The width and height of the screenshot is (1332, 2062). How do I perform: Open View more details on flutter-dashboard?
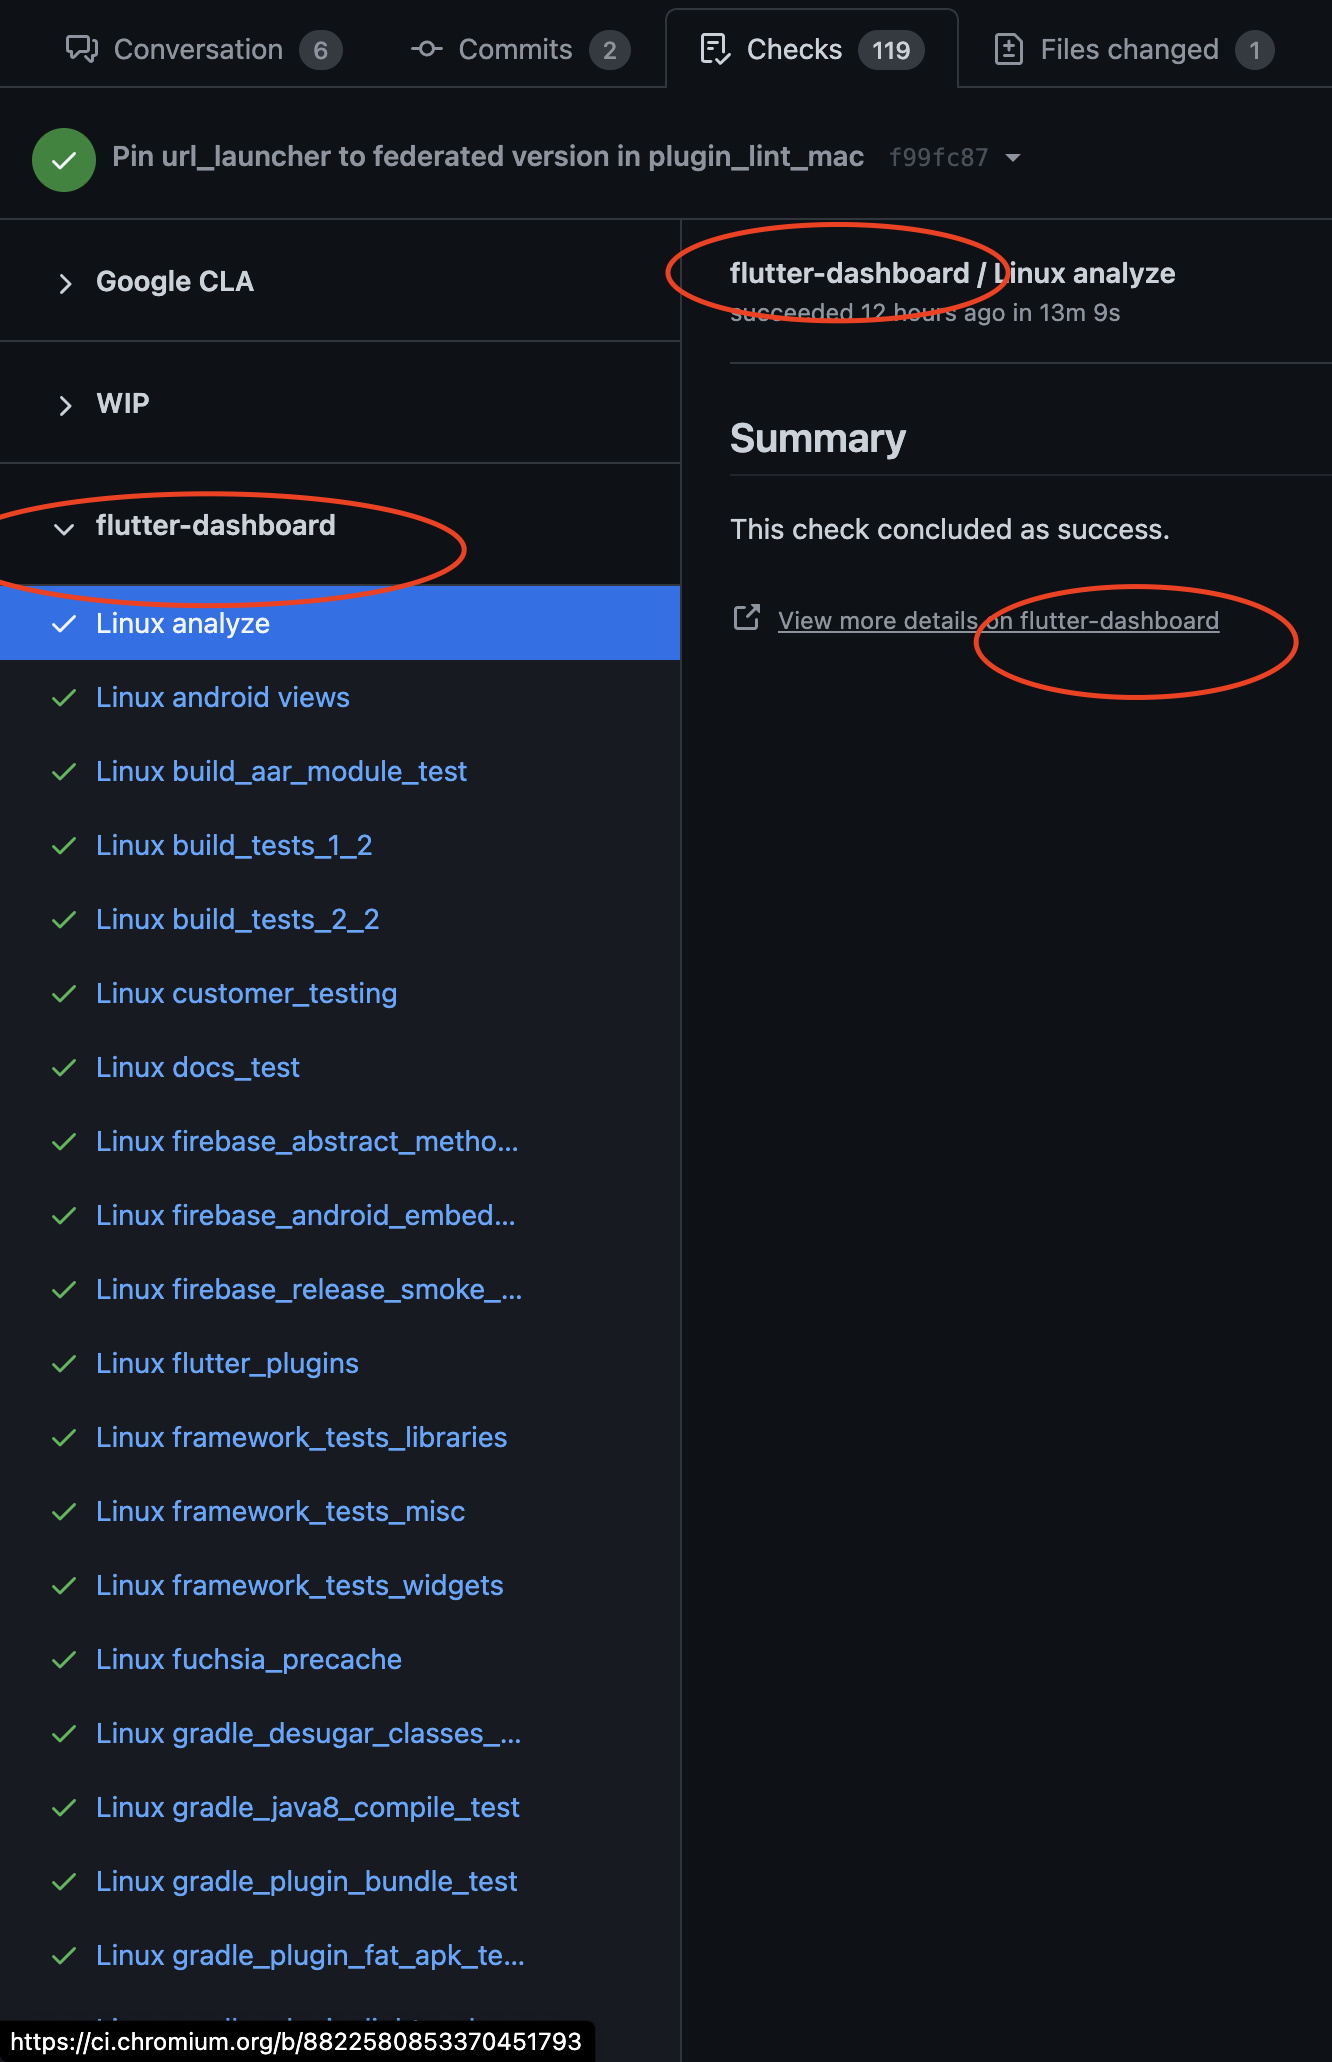point(997,620)
